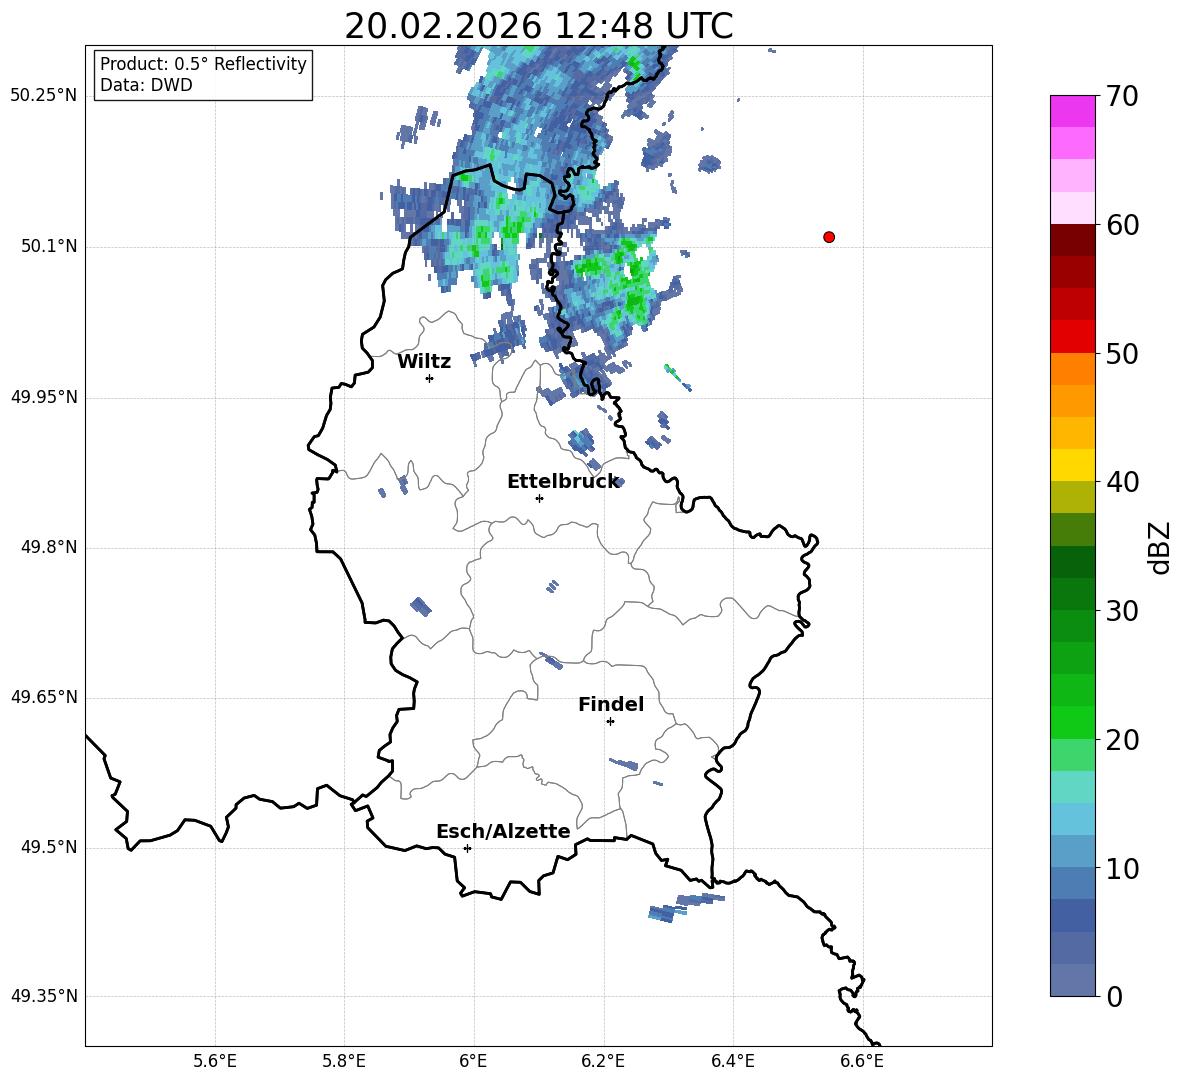Click the 30 tick on colorbar
This screenshot has width=1184, height=1081.
[x=1122, y=611]
